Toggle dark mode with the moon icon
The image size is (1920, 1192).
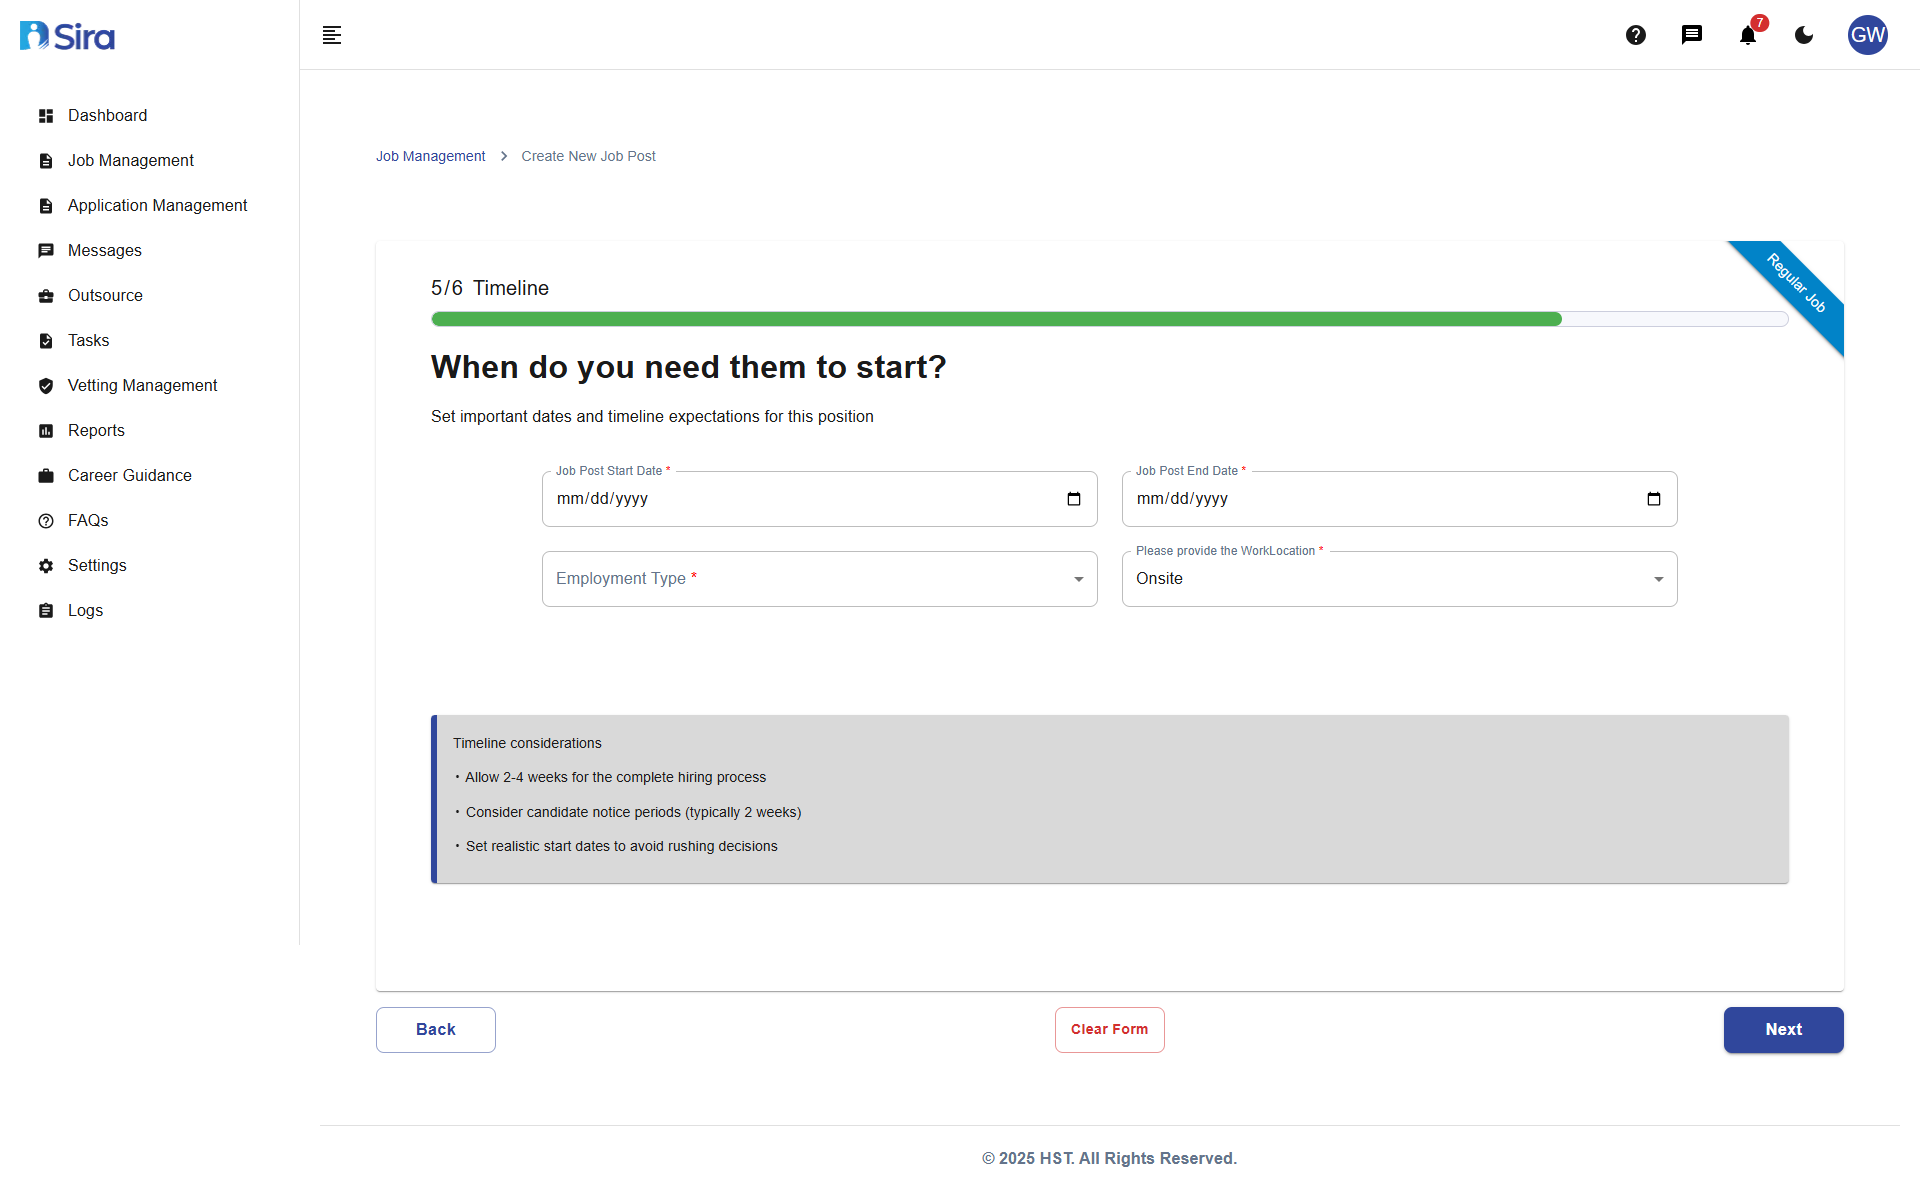pos(1803,35)
